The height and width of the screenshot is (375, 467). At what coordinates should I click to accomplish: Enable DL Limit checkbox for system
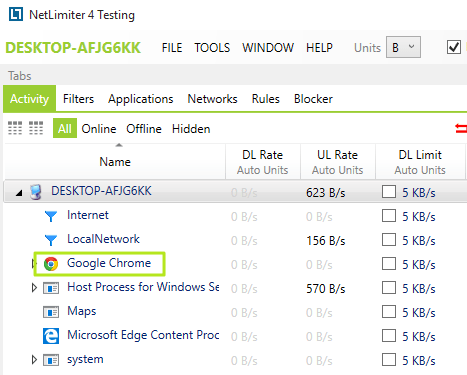pos(389,360)
